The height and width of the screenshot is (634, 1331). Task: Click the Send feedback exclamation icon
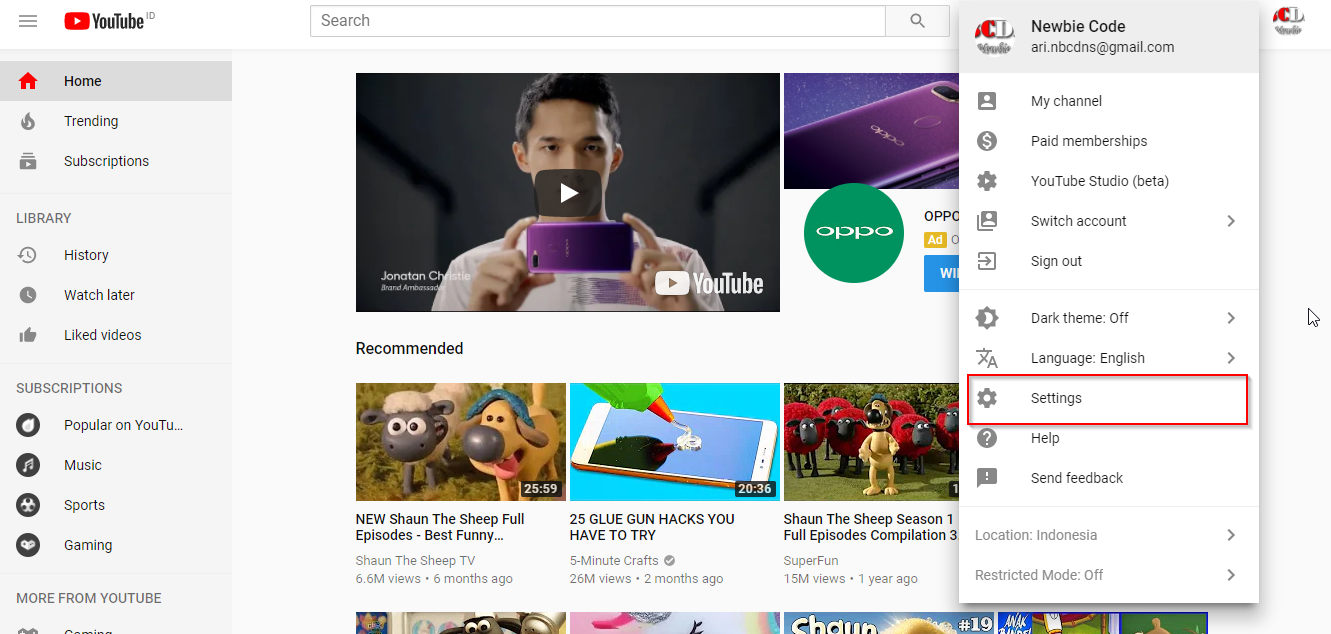(987, 478)
